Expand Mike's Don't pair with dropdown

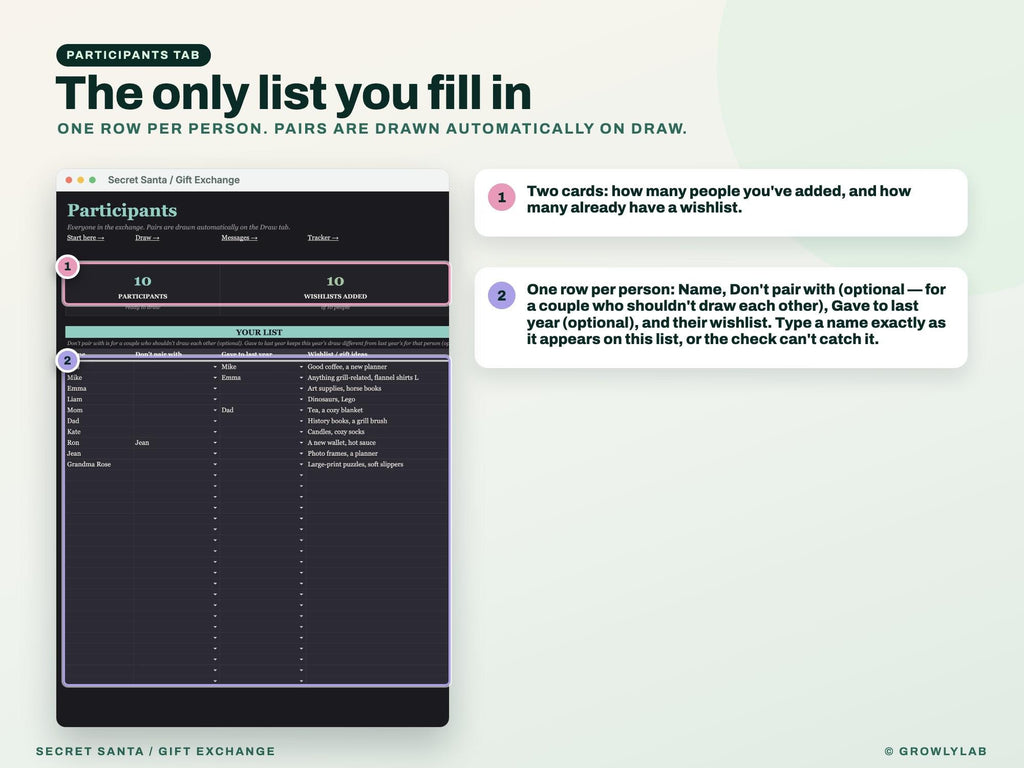(x=215, y=377)
